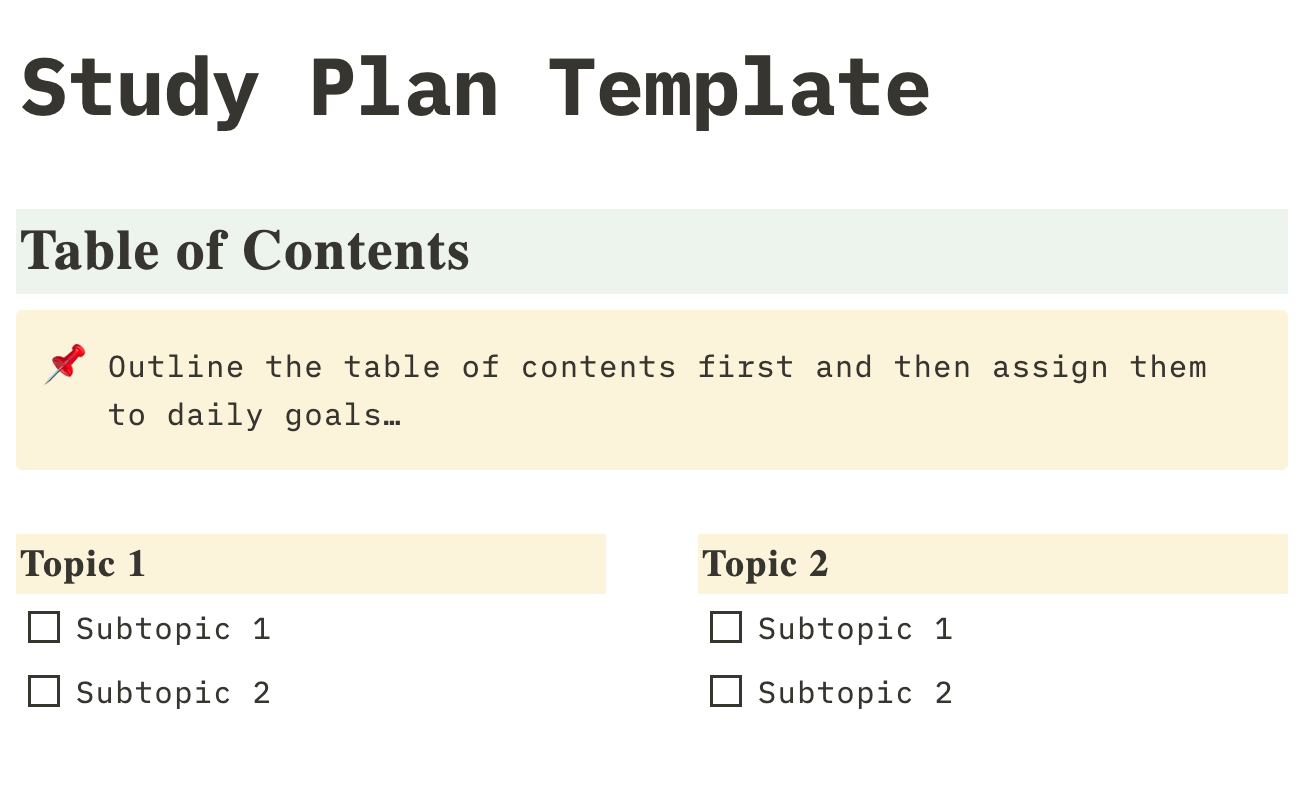Screen dimensions: 1306x790
Task: Place cursor in Subtopic 2 text under Topic 1
Action: click(x=173, y=693)
